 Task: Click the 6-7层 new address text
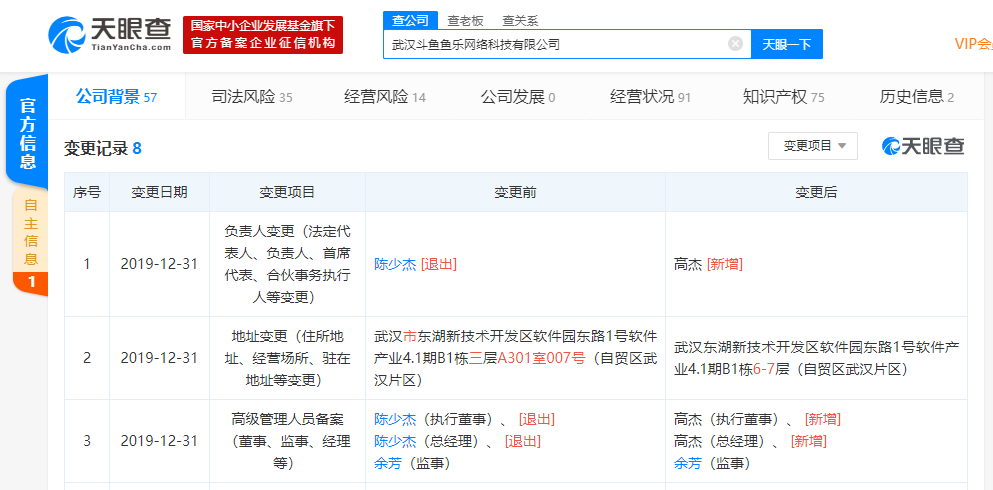[771, 370]
